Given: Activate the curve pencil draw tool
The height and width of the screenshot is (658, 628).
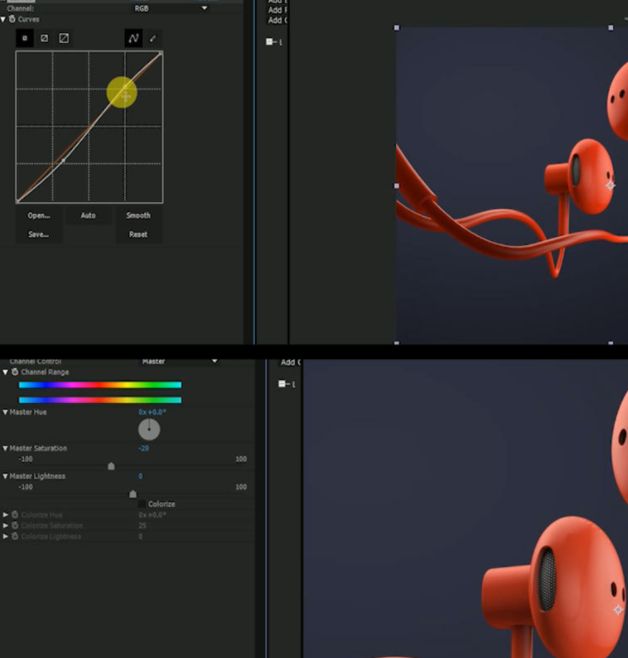Looking at the screenshot, I should [x=153, y=38].
